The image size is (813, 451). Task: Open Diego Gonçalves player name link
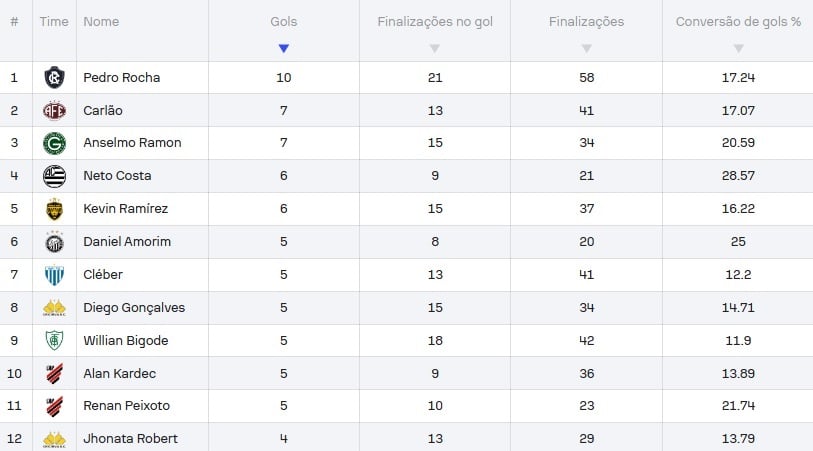coord(134,308)
